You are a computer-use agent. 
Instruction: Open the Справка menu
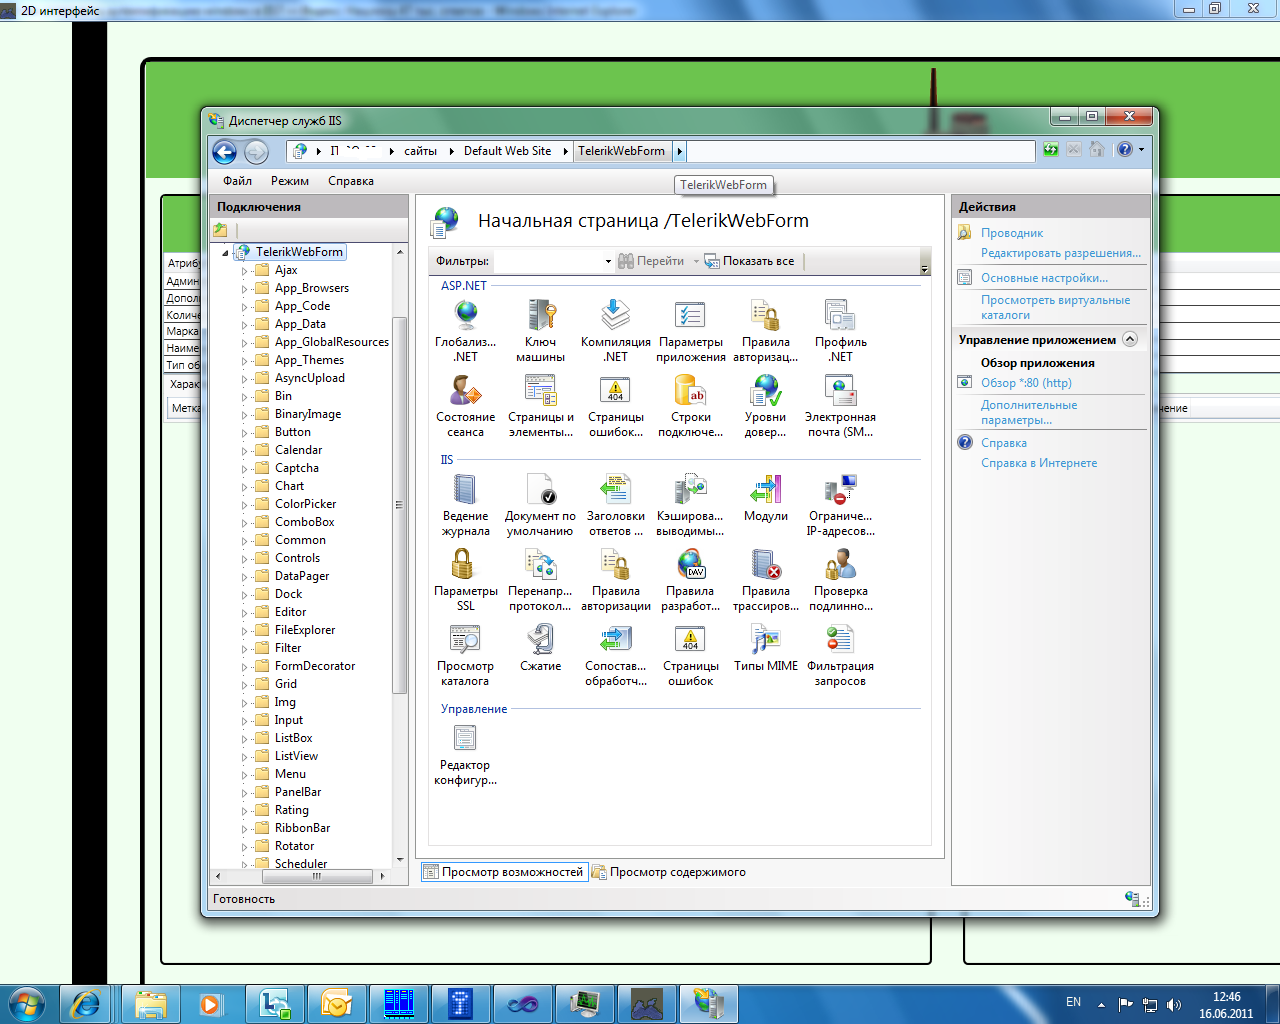(351, 181)
